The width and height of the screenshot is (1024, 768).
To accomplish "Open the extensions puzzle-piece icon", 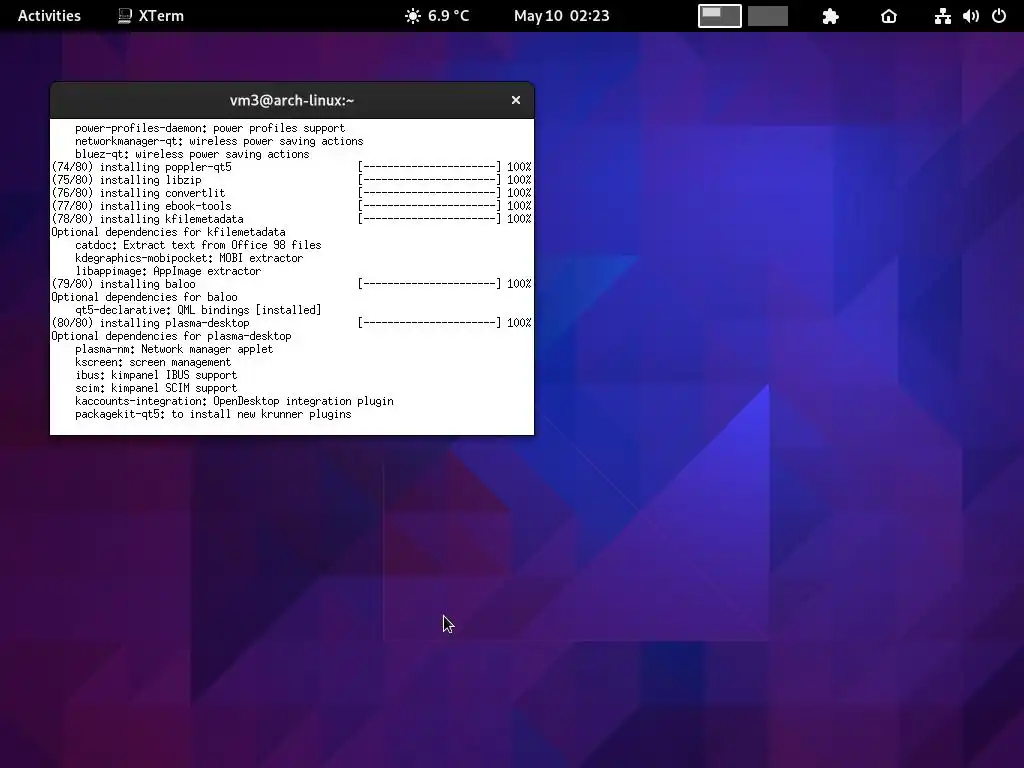I will click(831, 16).
